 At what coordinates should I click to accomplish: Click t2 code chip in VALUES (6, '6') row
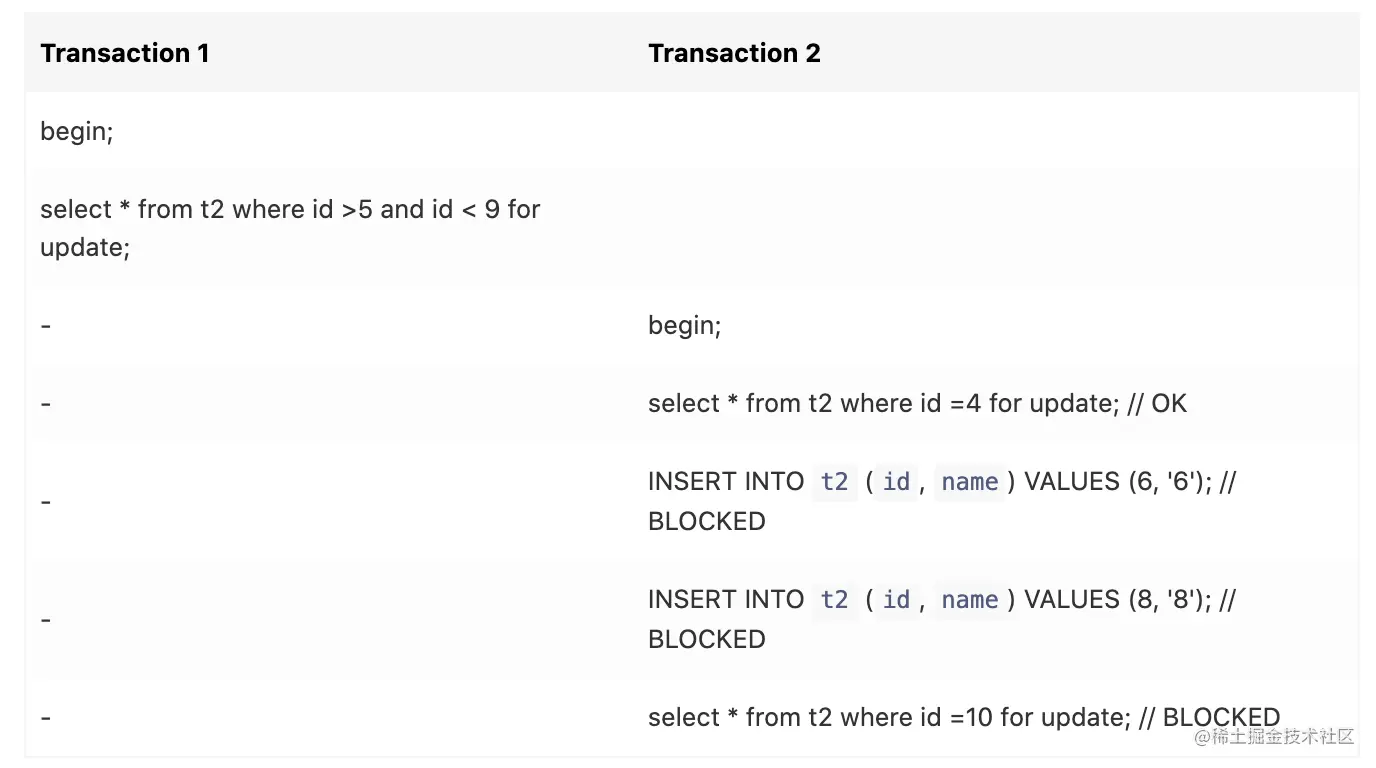[834, 482]
